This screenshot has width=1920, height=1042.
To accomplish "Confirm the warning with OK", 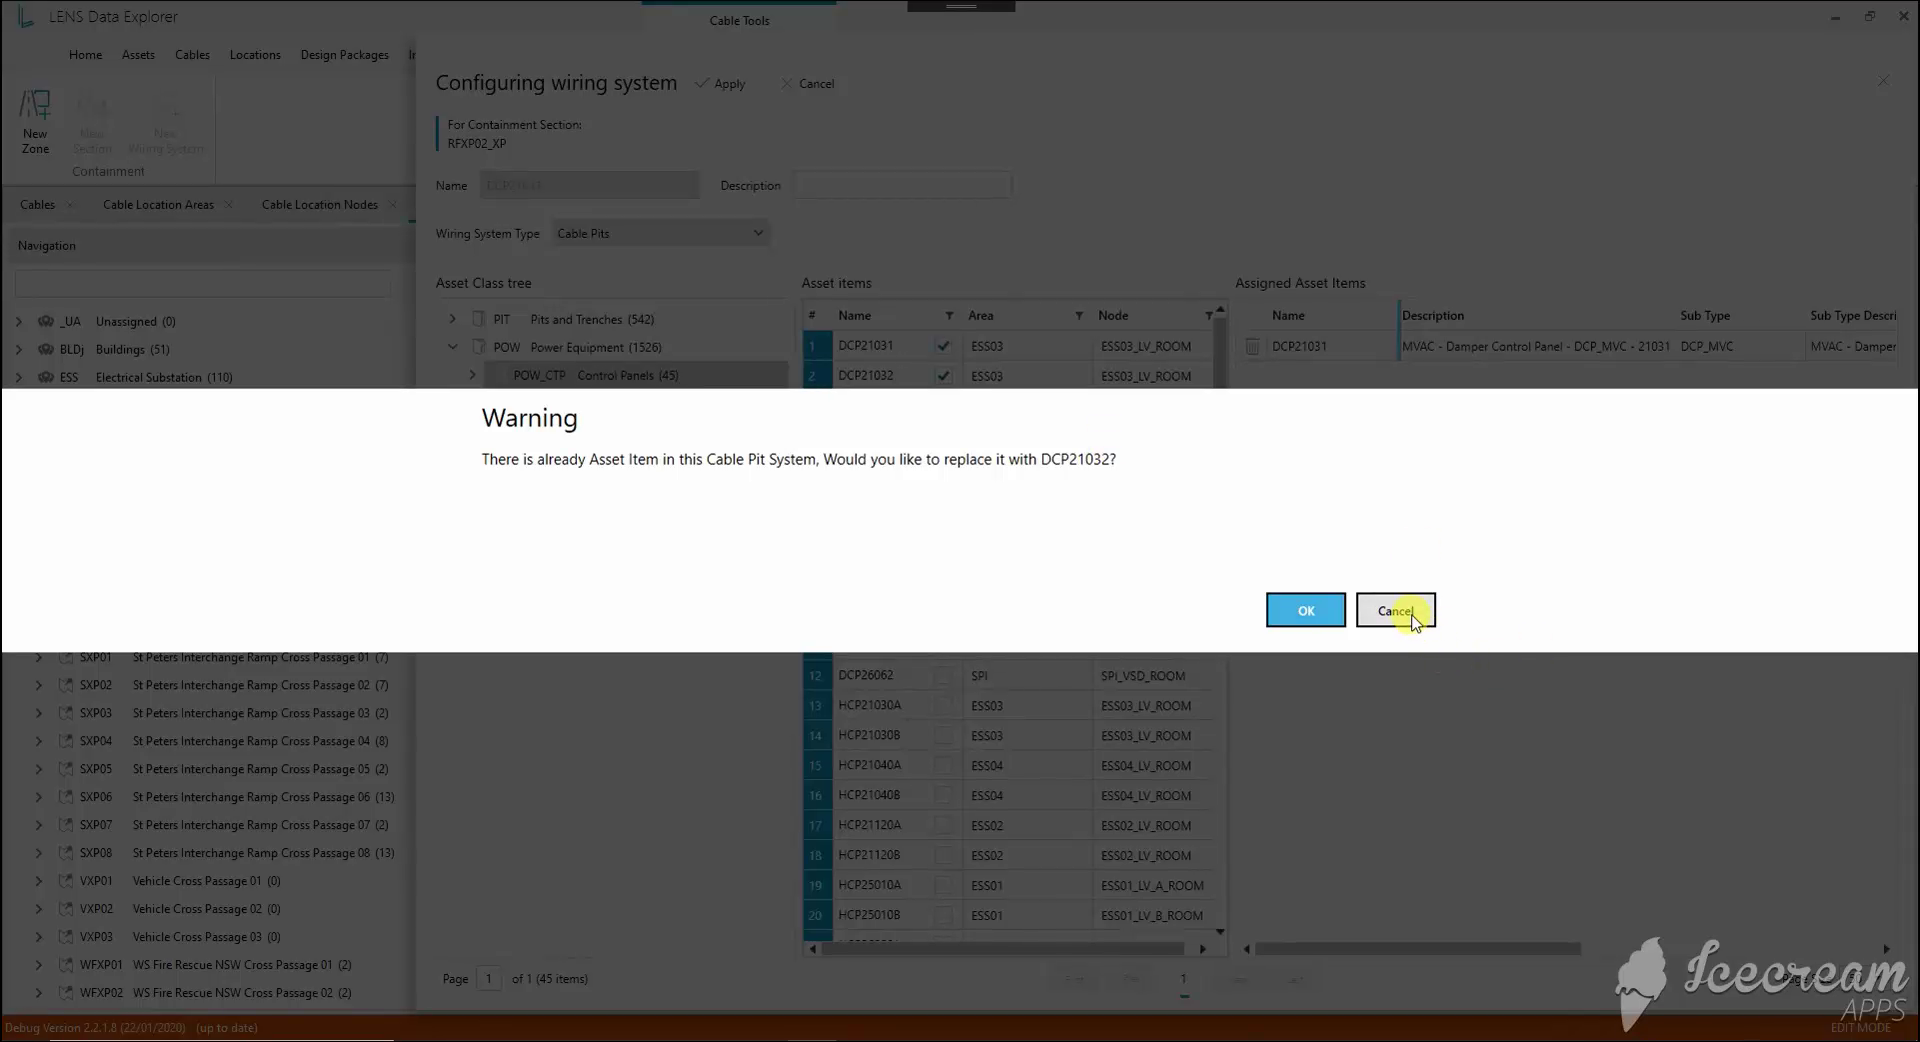I will [1306, 610].
